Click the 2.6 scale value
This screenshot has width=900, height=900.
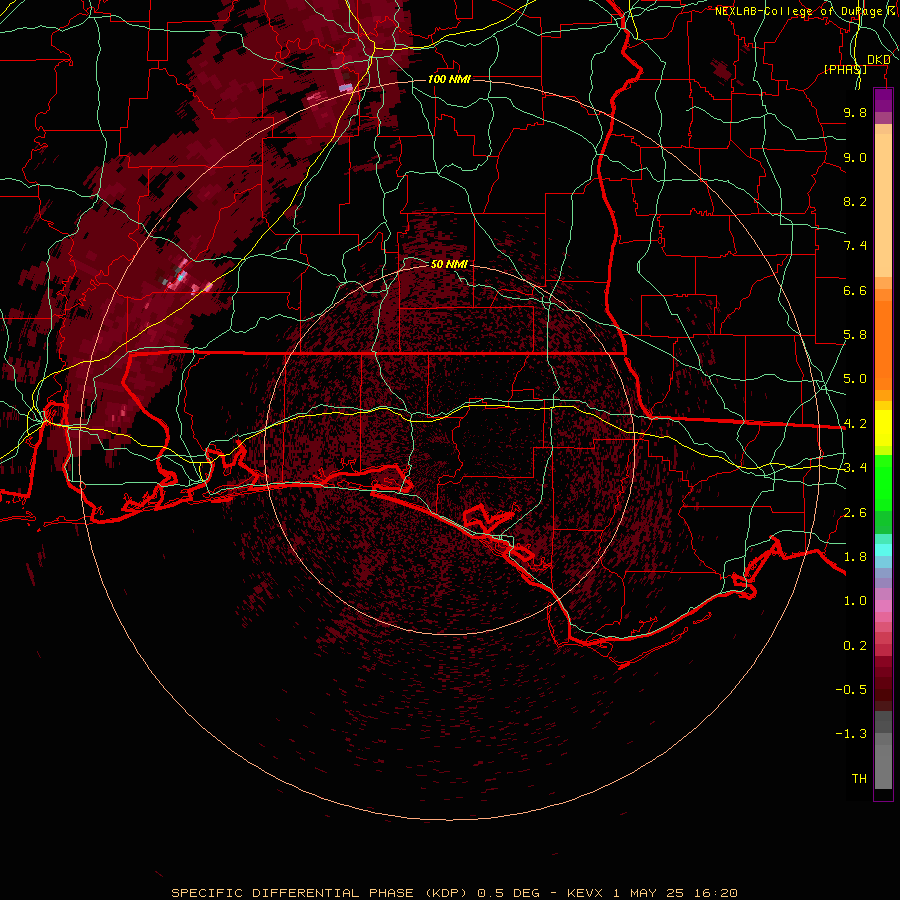pyautogui.click(x=855, y=513)
